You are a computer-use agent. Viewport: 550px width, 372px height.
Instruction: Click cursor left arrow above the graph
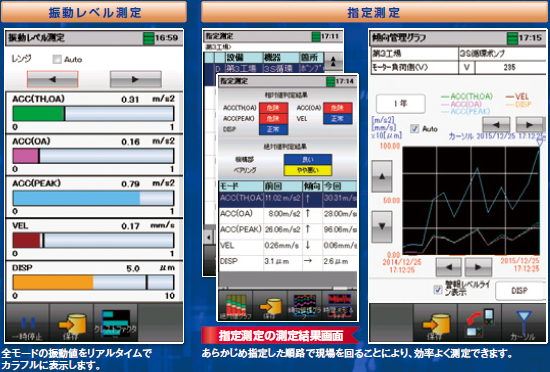tap(496, 124)
